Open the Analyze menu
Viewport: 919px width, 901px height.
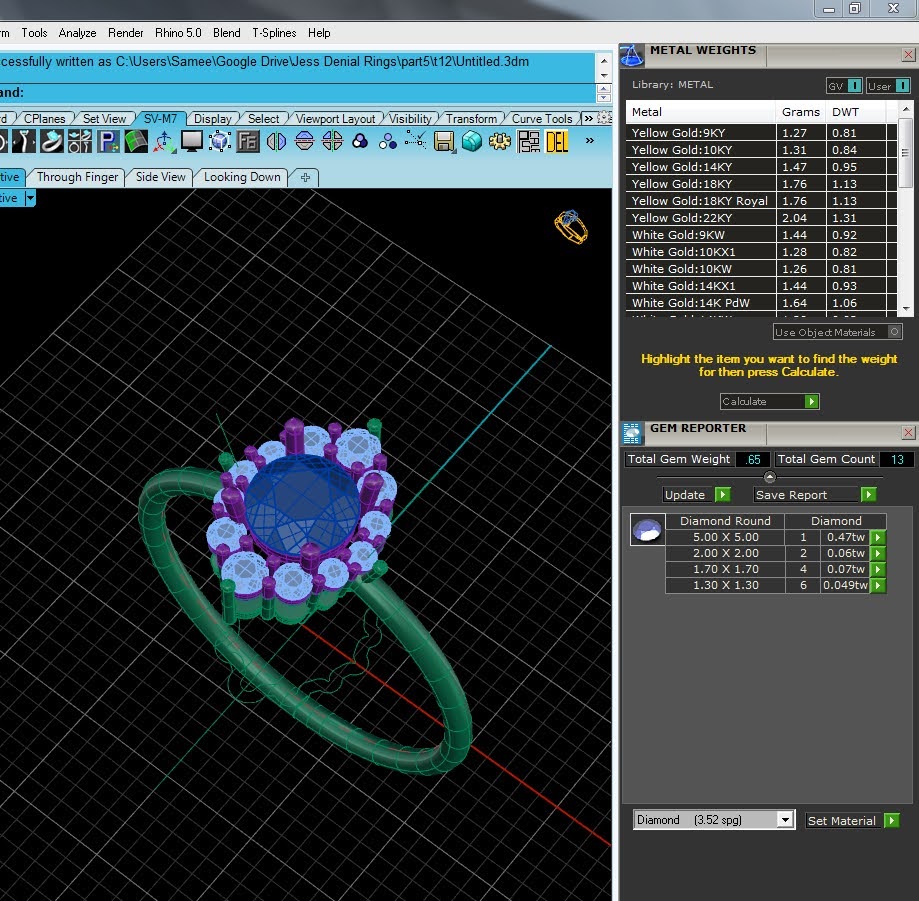tap(77, 33)
